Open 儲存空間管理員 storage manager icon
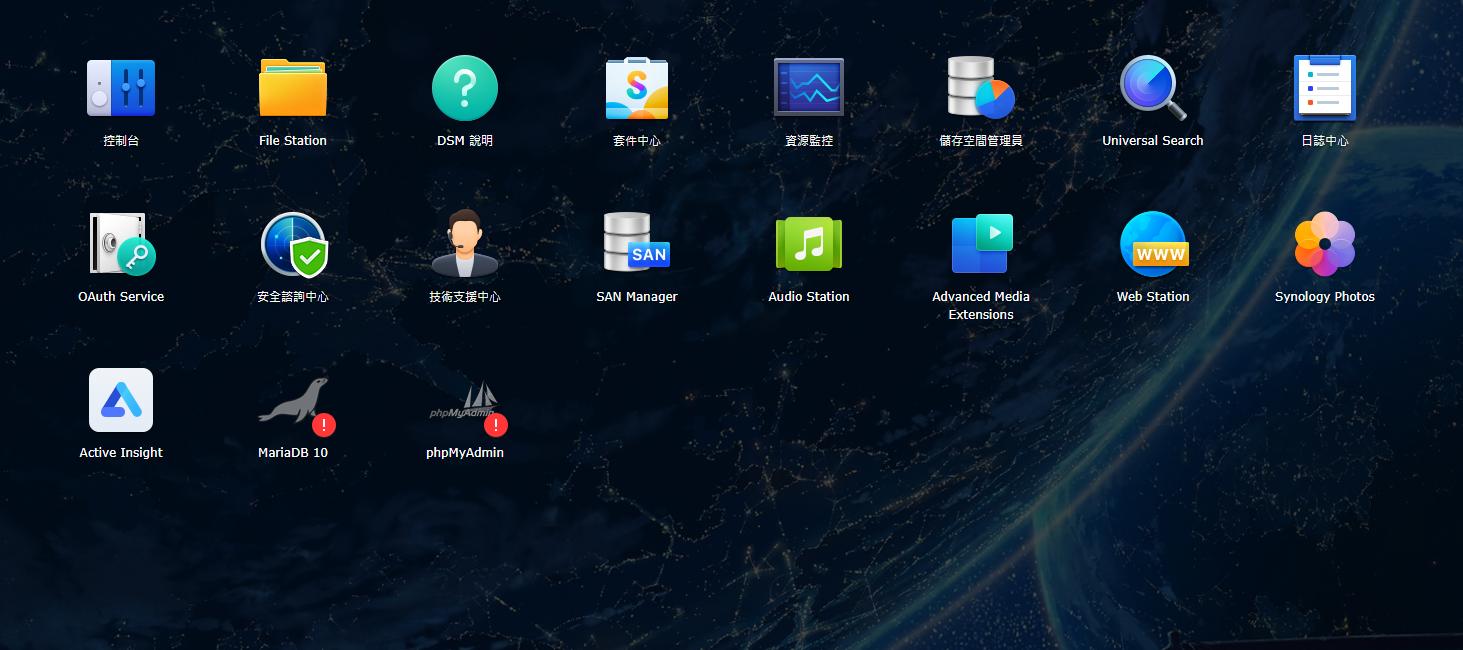This screenshot has width=1463, height=650. tap(981, 88)
